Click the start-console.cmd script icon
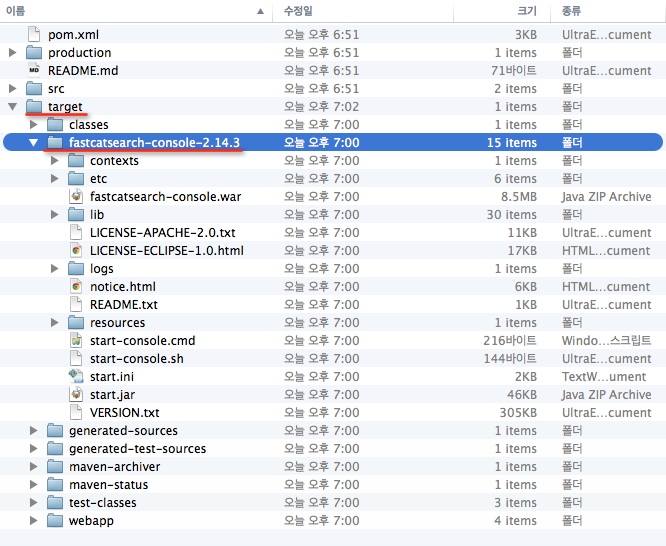The height and width of the screenshot is (546, 666). (x=76, y=340)
